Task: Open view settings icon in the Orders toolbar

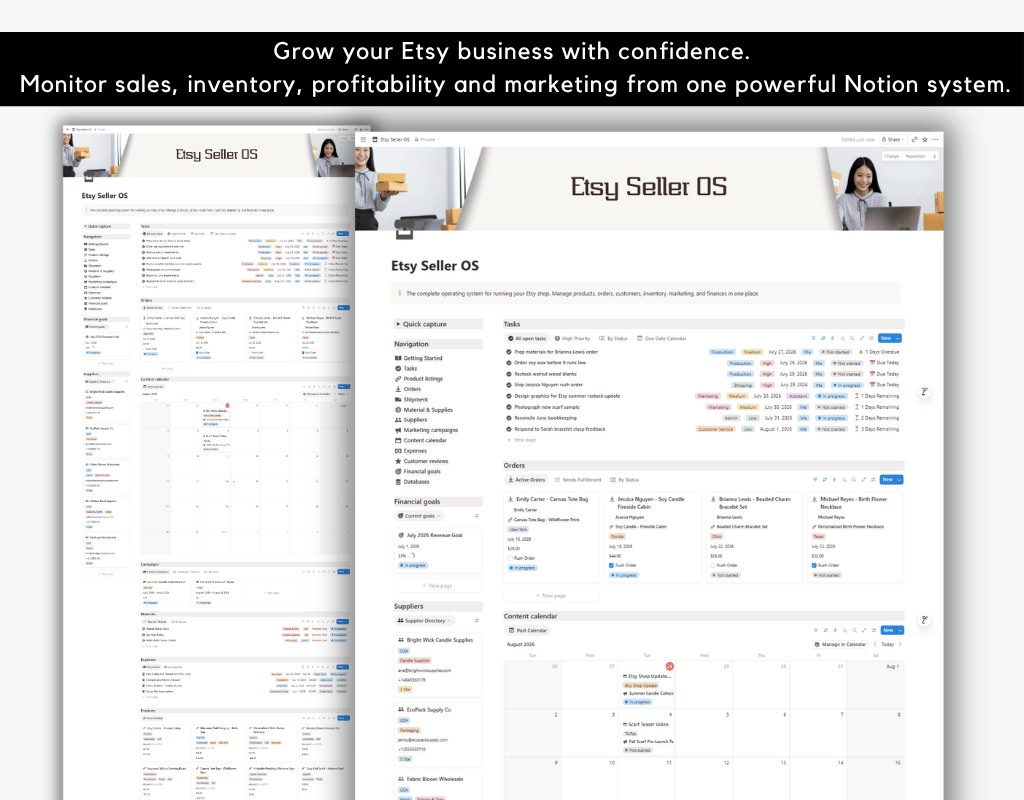Action: (872, 479)
